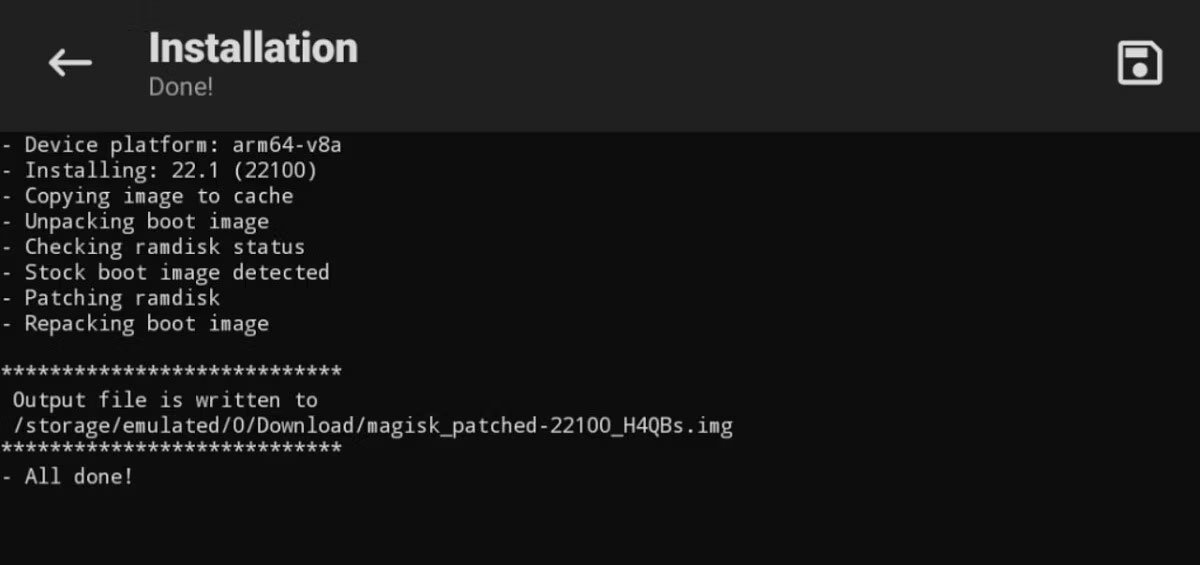Tap the back arrow icon
1200x565 pixels.
pyautogui.click(x=70, y=63)
